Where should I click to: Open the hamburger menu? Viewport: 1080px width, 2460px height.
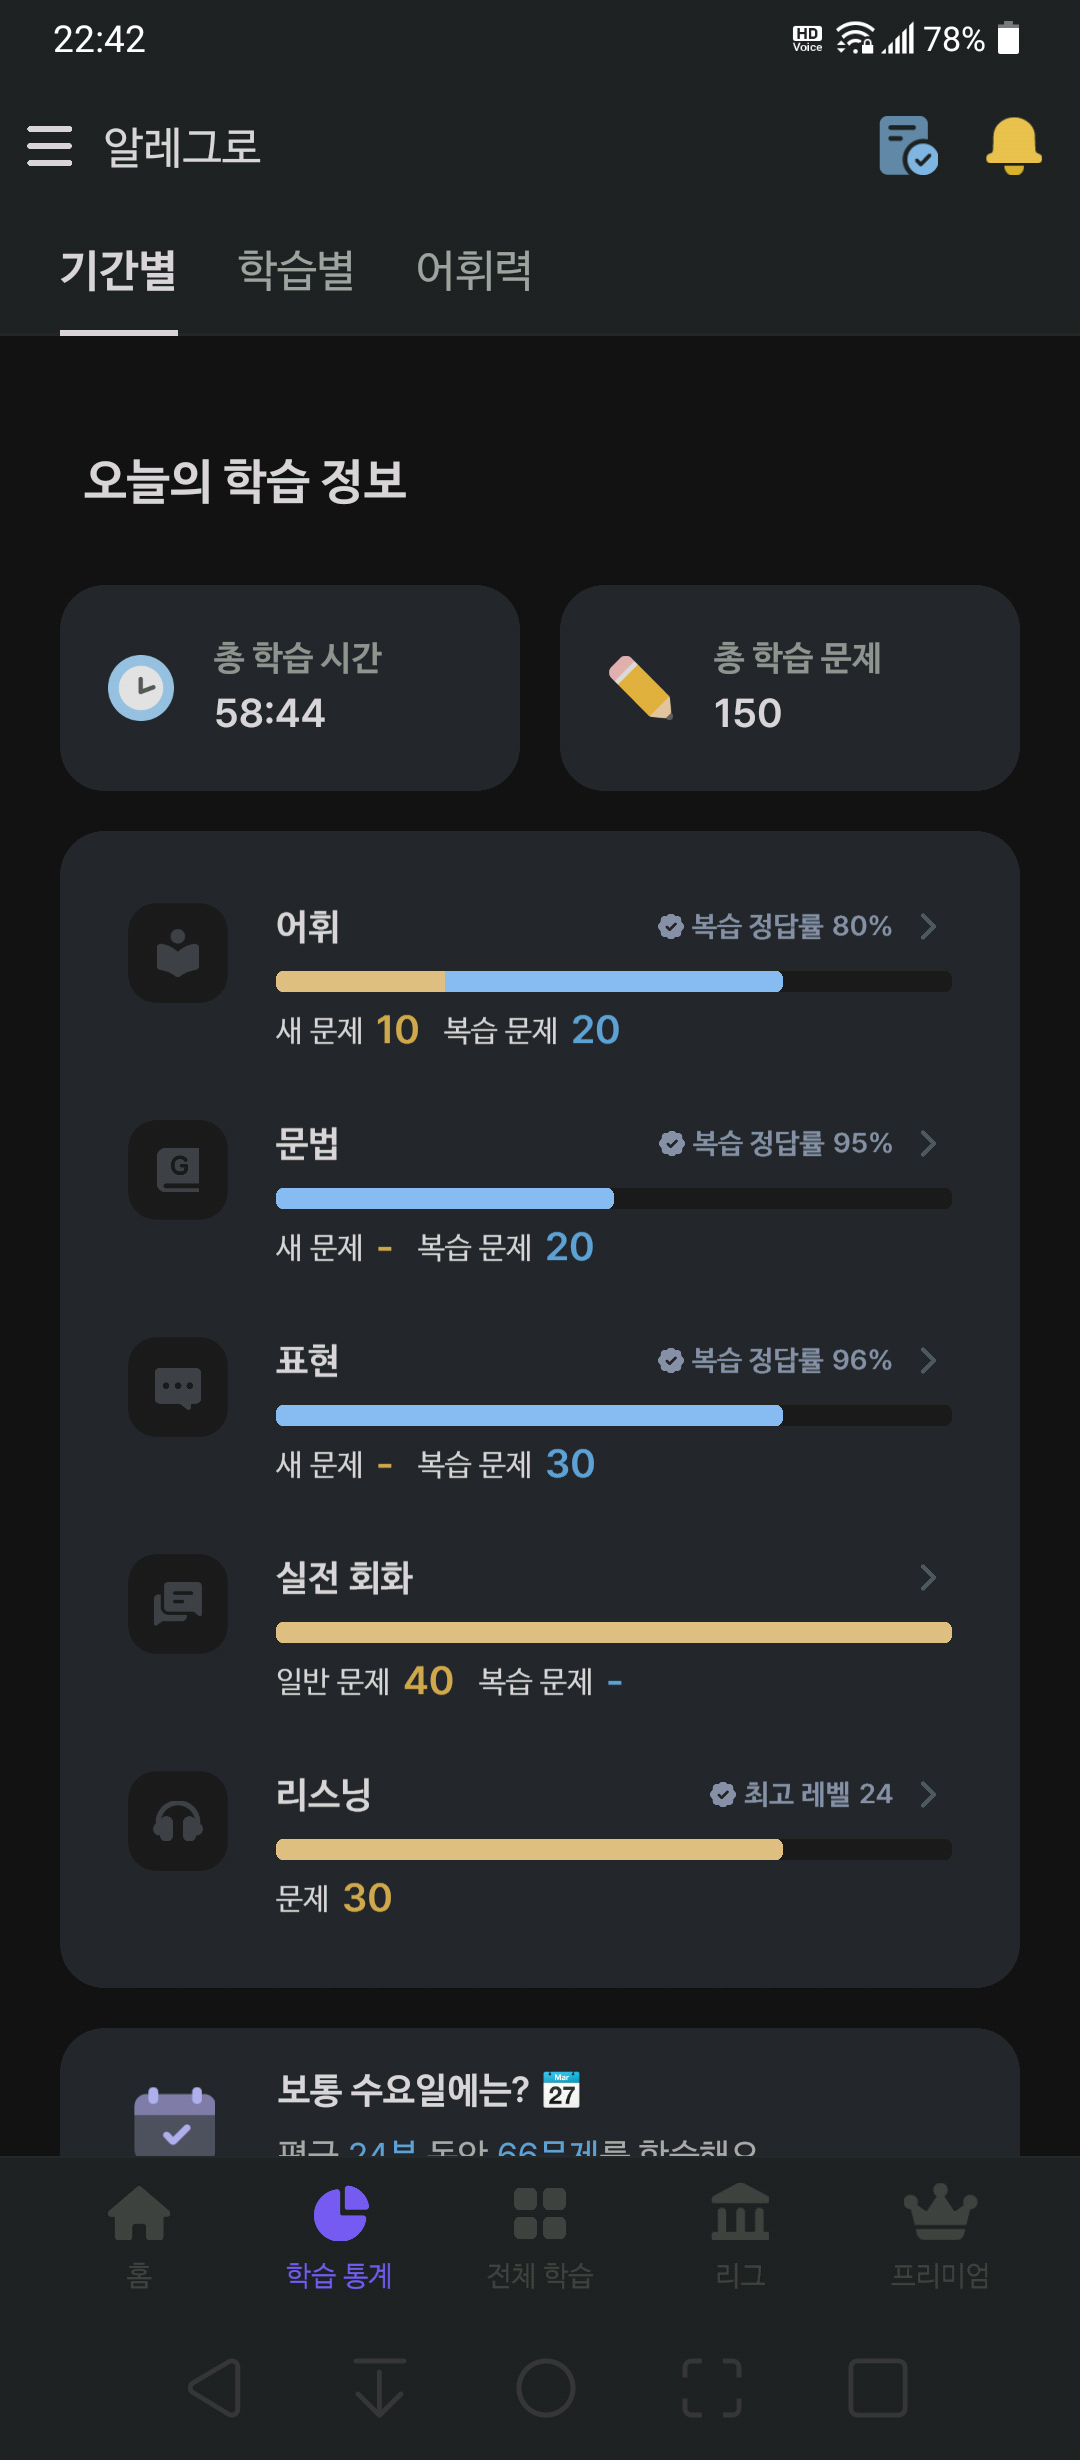pos(49,146)
